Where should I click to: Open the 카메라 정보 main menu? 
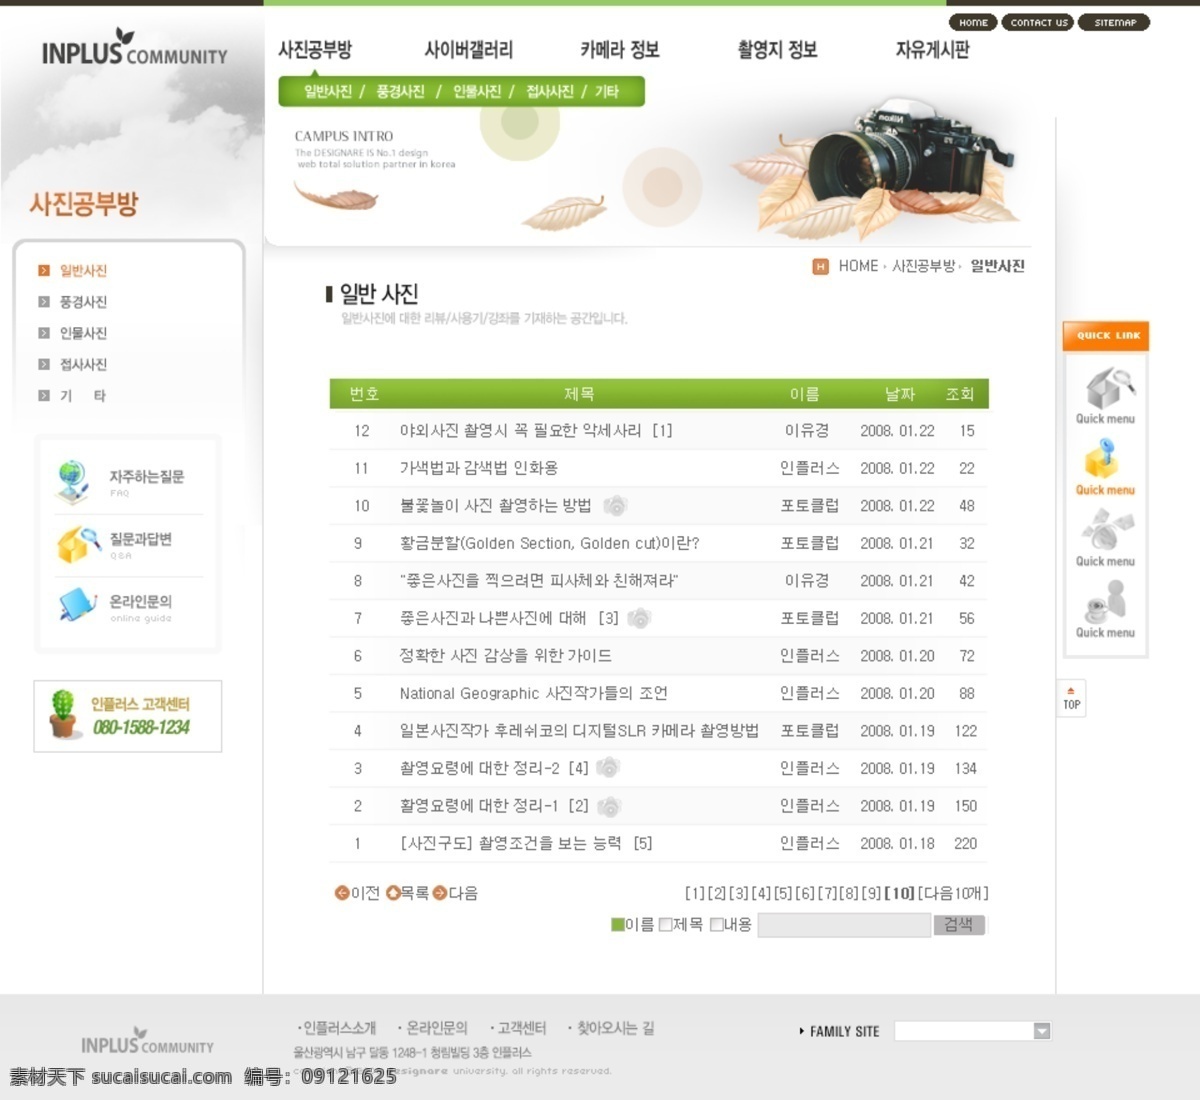(620, 50)
